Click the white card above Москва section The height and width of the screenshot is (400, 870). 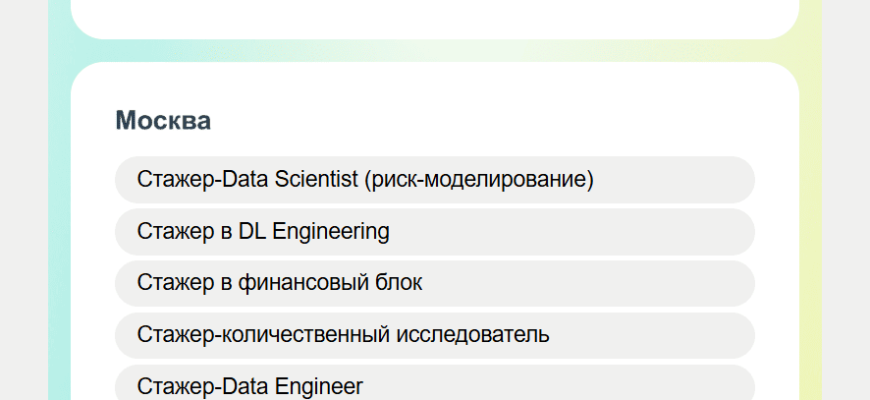[434, 17]
